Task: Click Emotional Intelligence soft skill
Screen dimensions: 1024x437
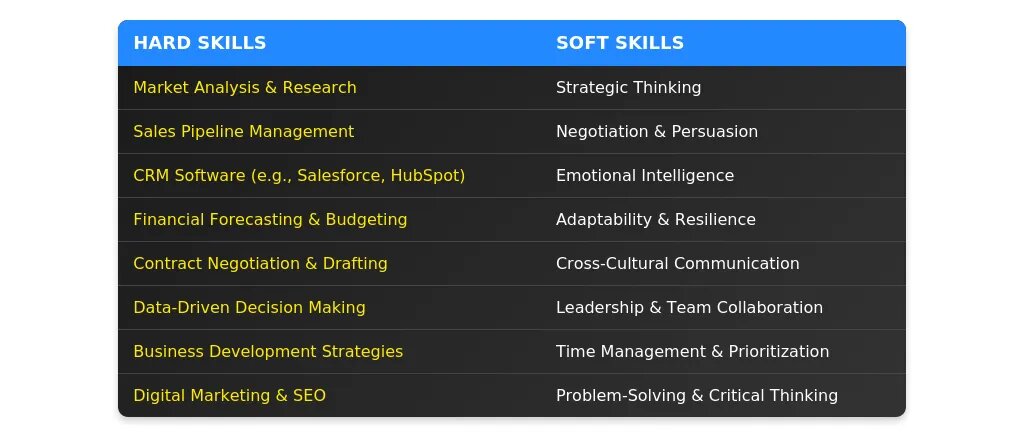Action: pos(645,176)
